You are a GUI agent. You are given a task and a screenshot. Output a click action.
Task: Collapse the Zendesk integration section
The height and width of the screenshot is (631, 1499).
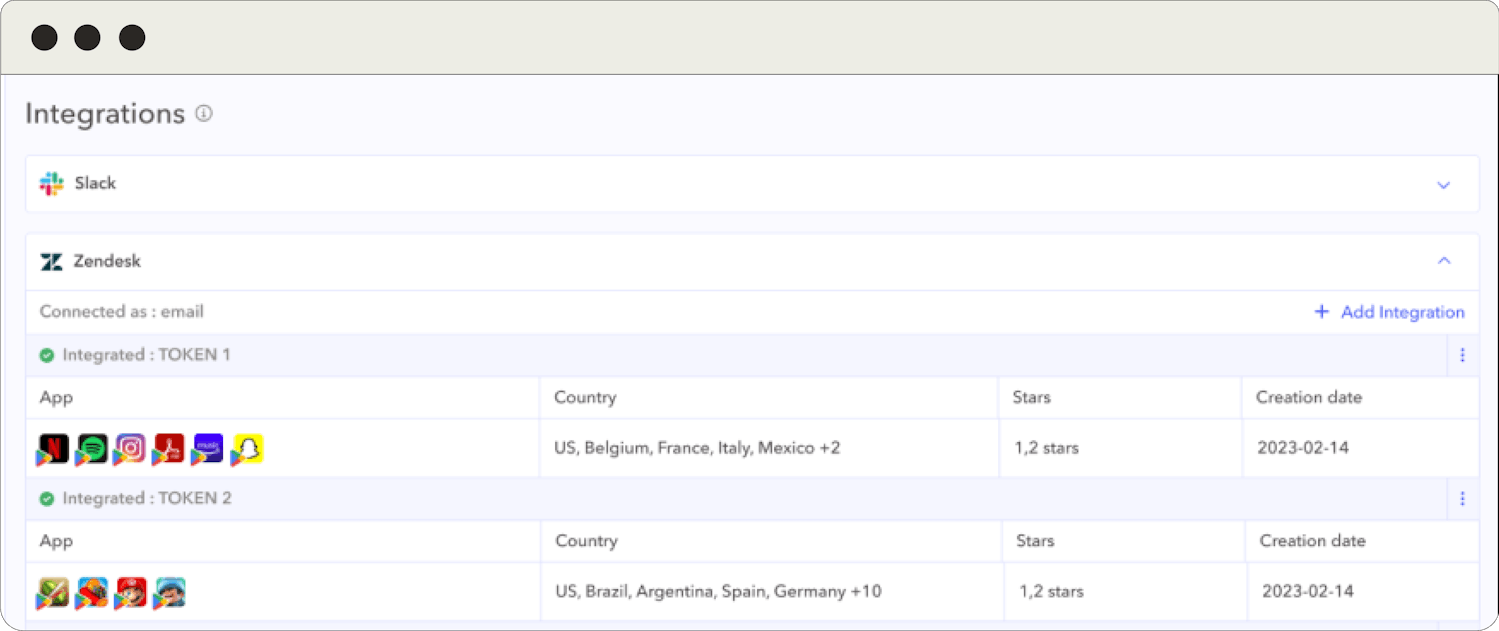(1443, 261)
